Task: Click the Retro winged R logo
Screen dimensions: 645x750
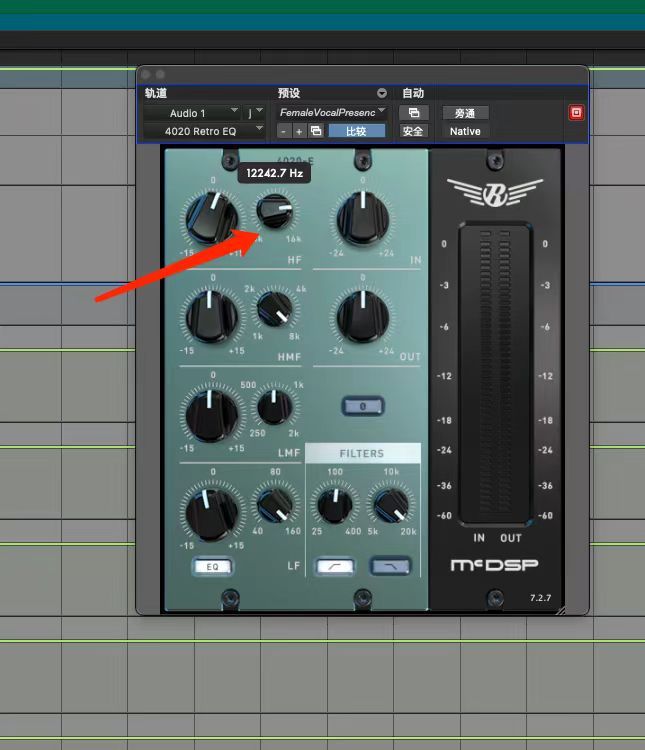Action: point(495,193)
